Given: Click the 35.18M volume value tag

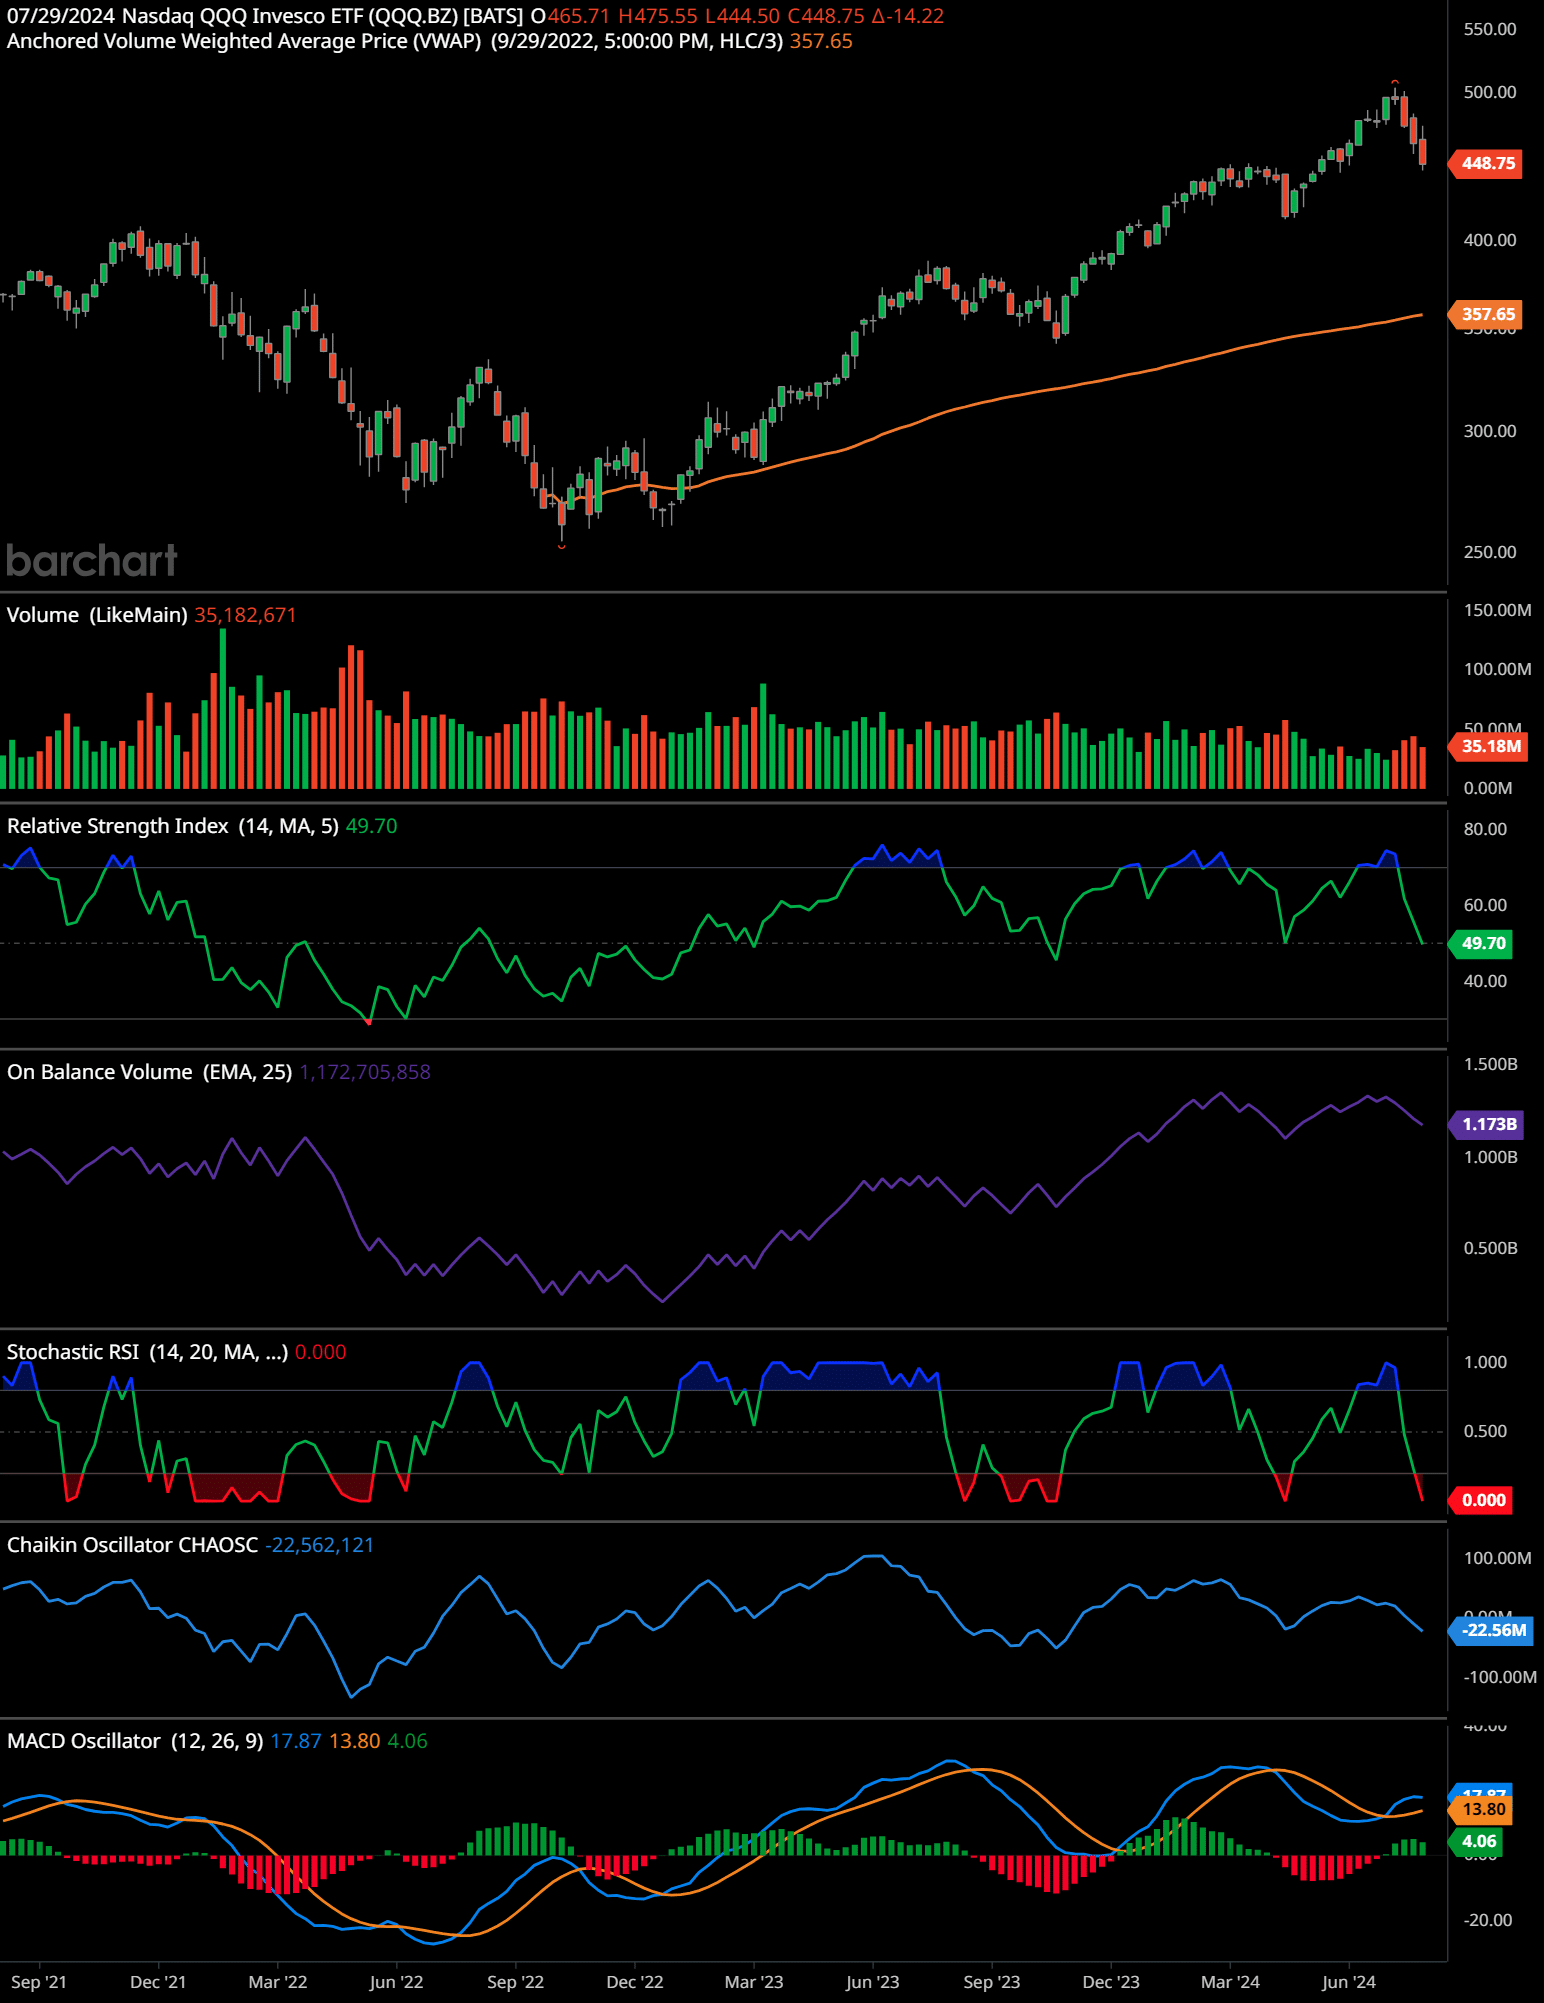Looking at the screenshot, I should [1488, 746].
